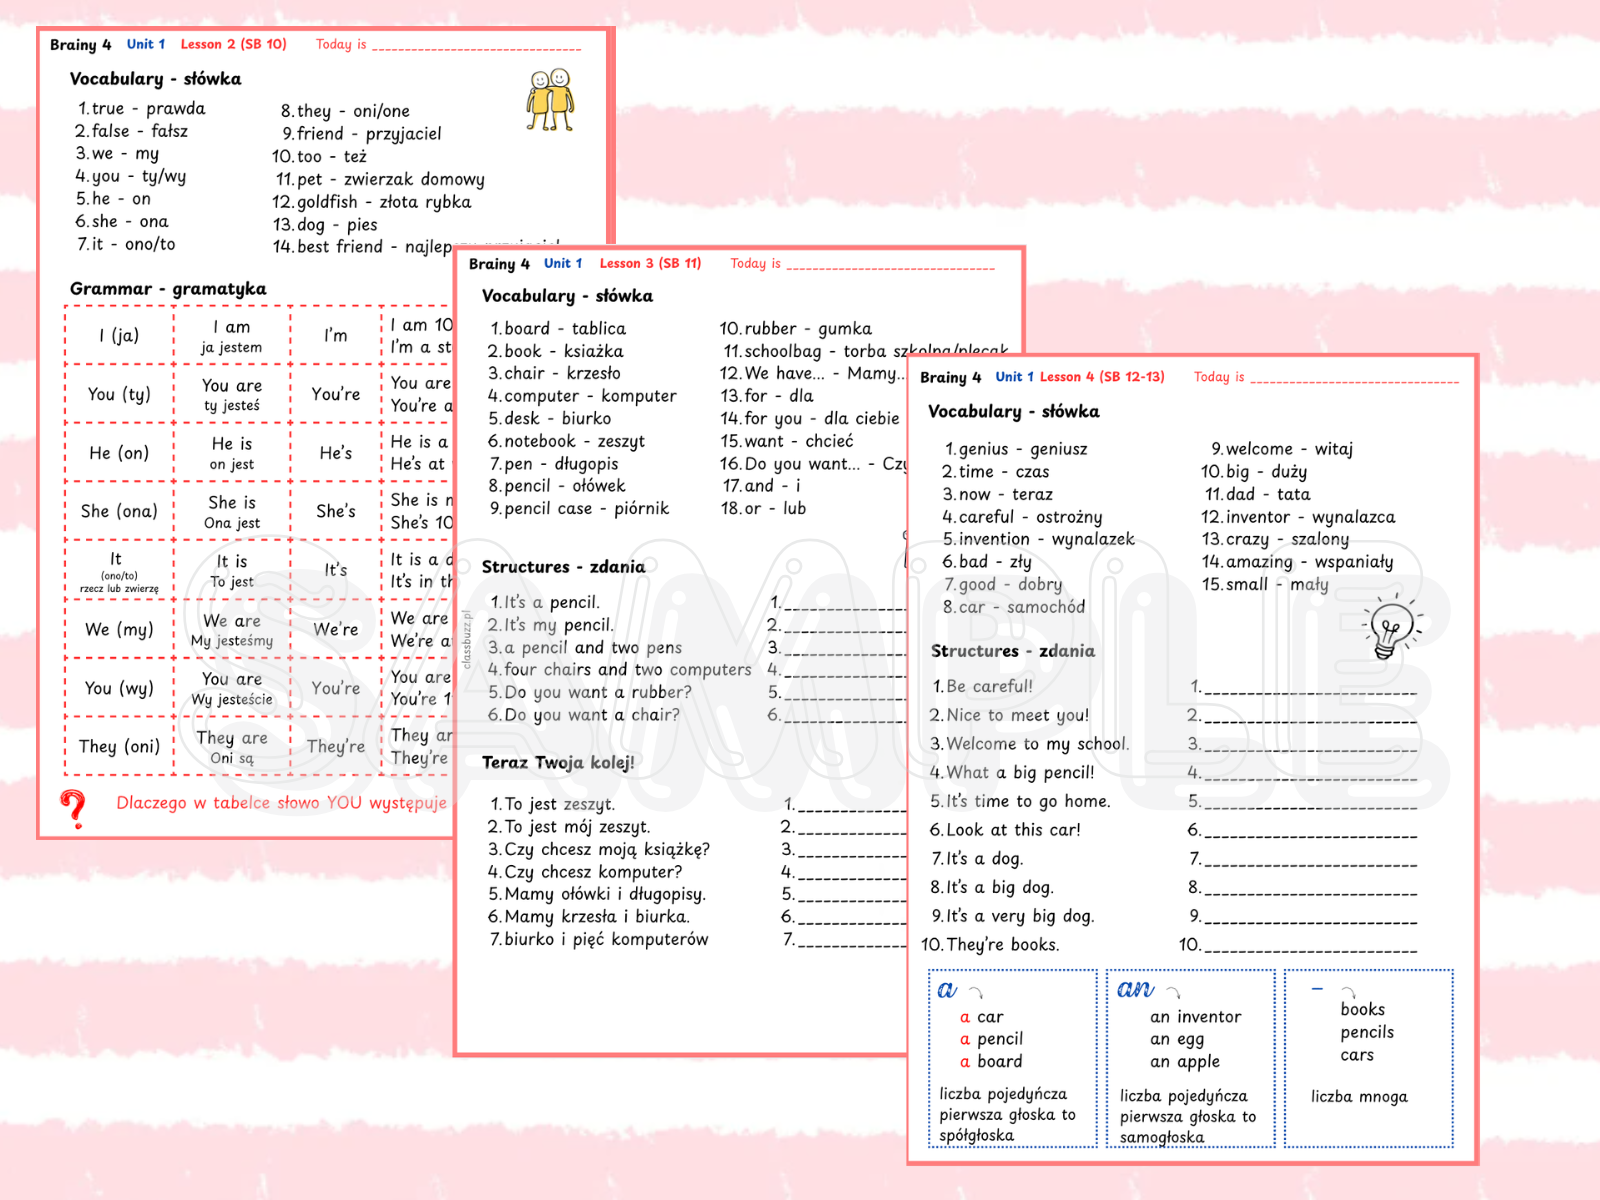Select the sentence "Nice to meet you!"
The image size is (1600, 1200).
click(1009, 716)
